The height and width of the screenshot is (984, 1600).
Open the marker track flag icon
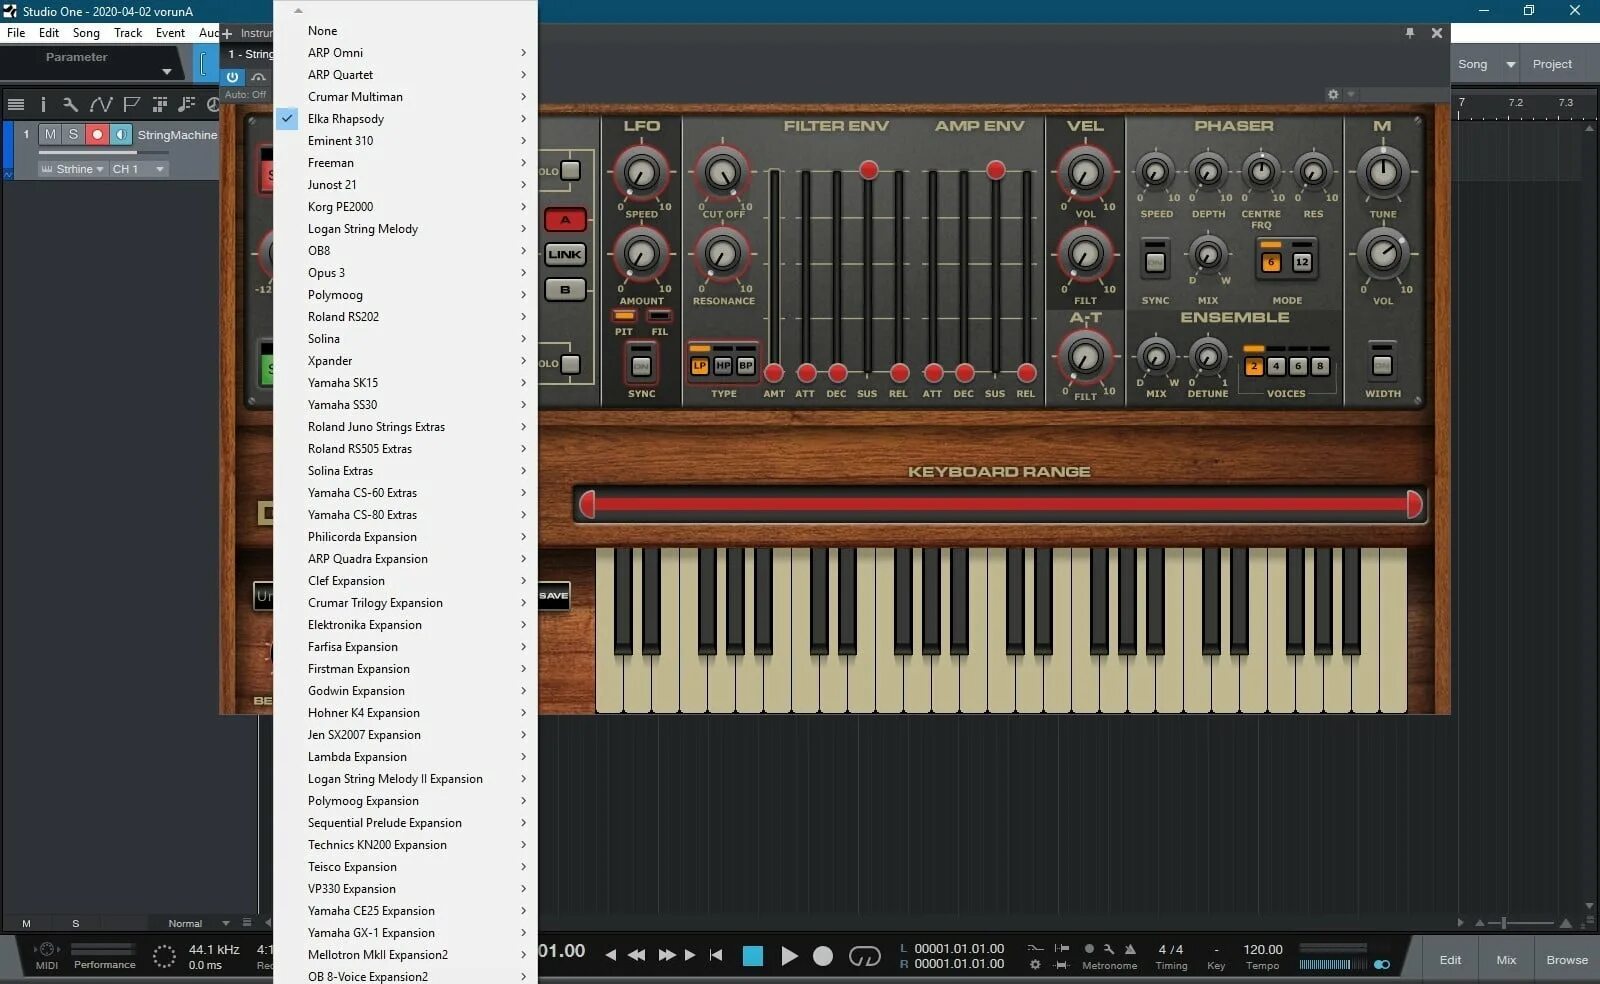click(131, 104)
